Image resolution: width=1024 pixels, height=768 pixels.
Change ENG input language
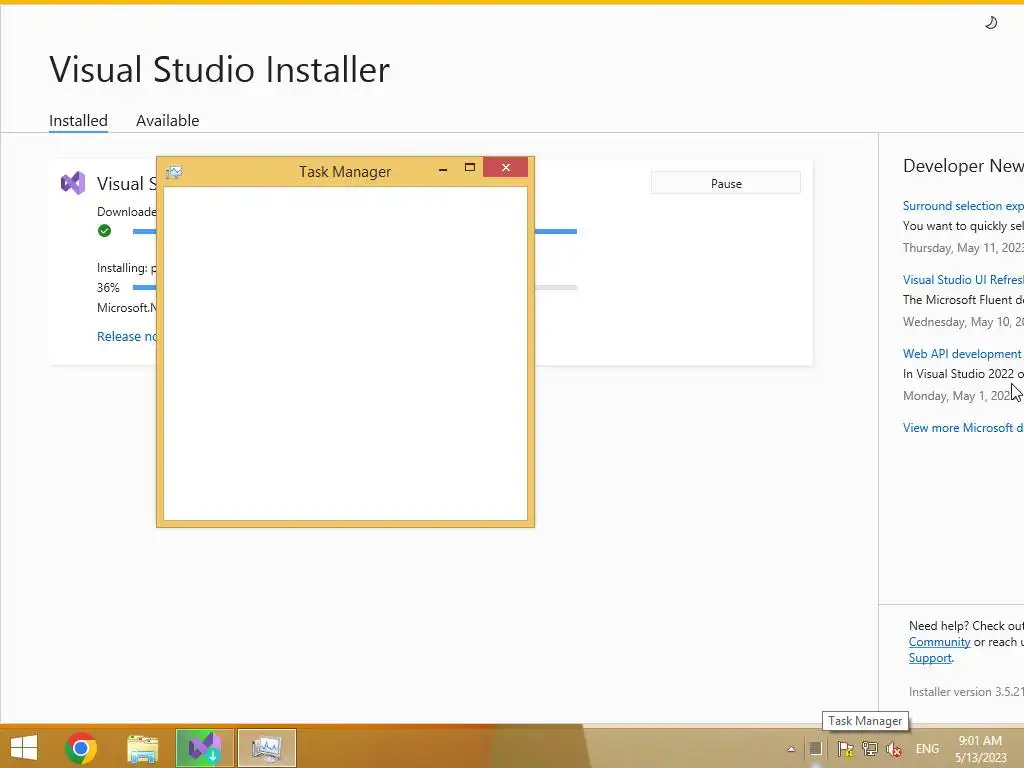point(927,749)
